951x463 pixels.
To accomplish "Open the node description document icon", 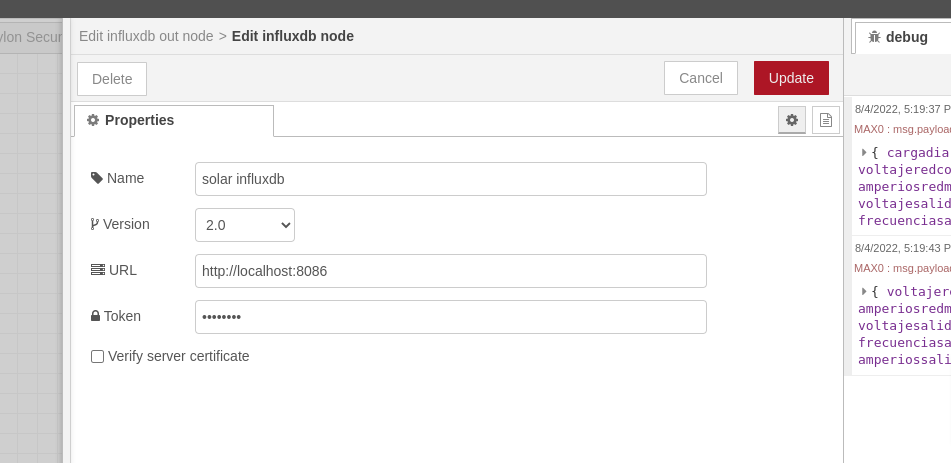I will (x=825, y=120).
